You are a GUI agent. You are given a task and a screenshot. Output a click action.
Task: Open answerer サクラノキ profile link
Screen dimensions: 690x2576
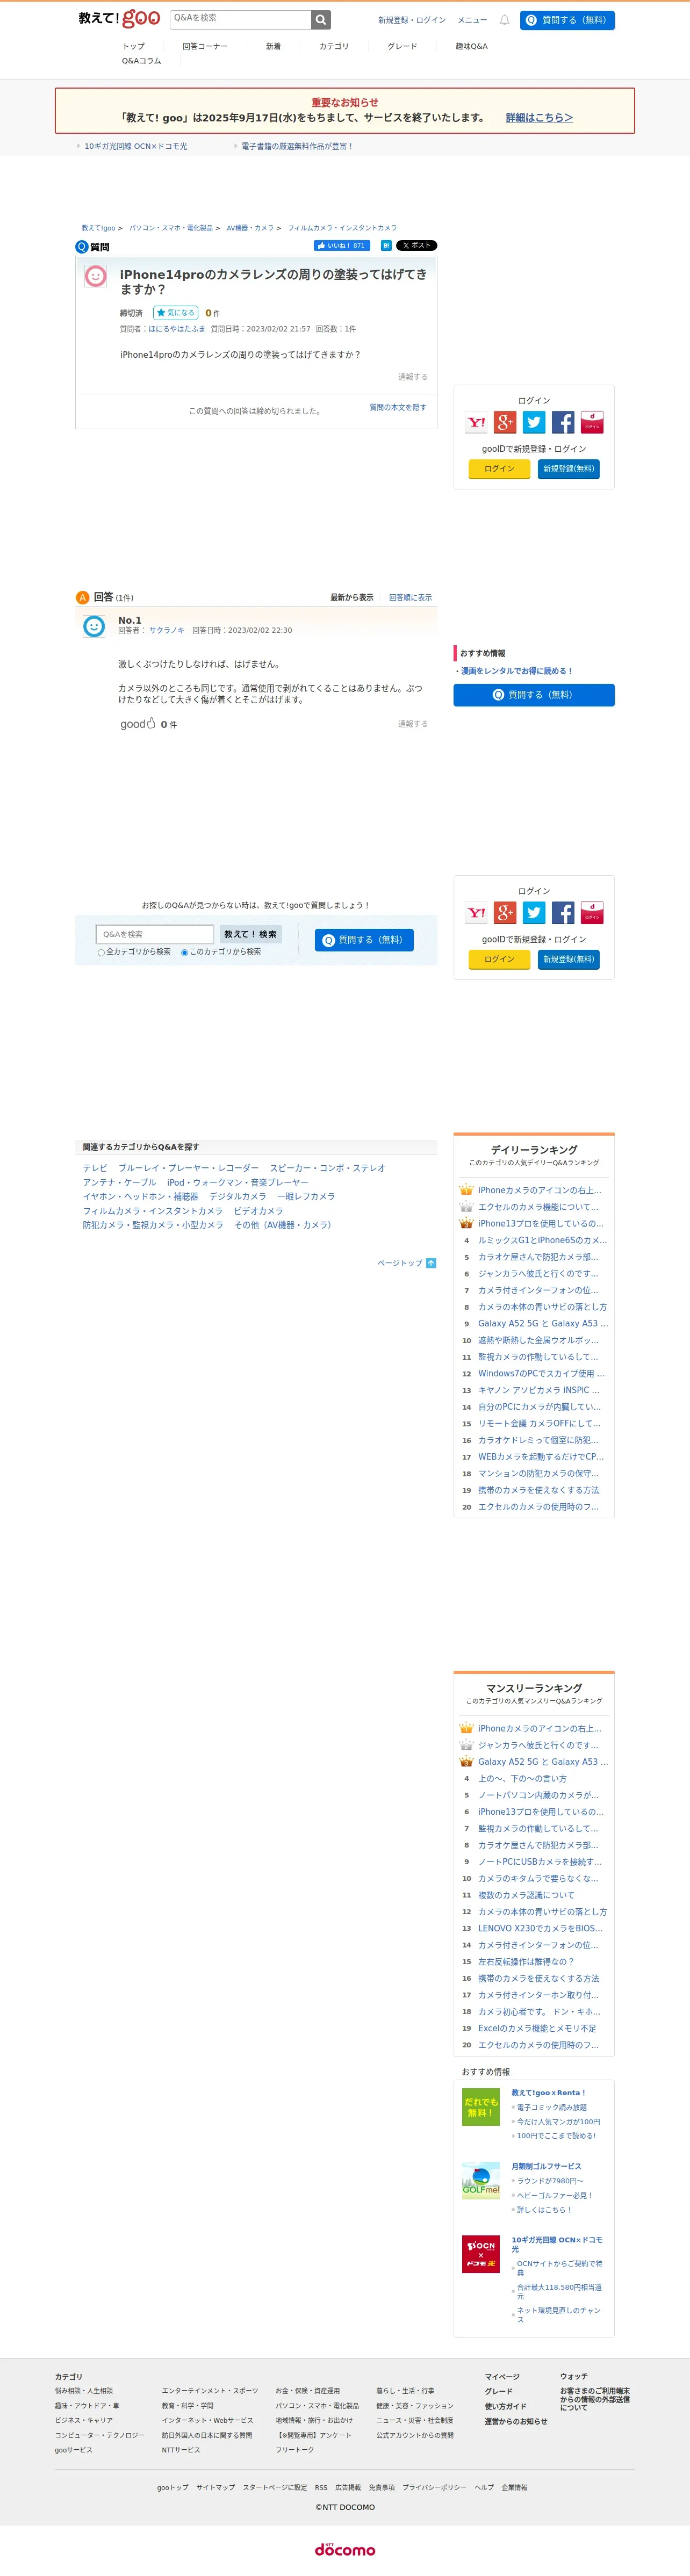(x=167, y=631)
